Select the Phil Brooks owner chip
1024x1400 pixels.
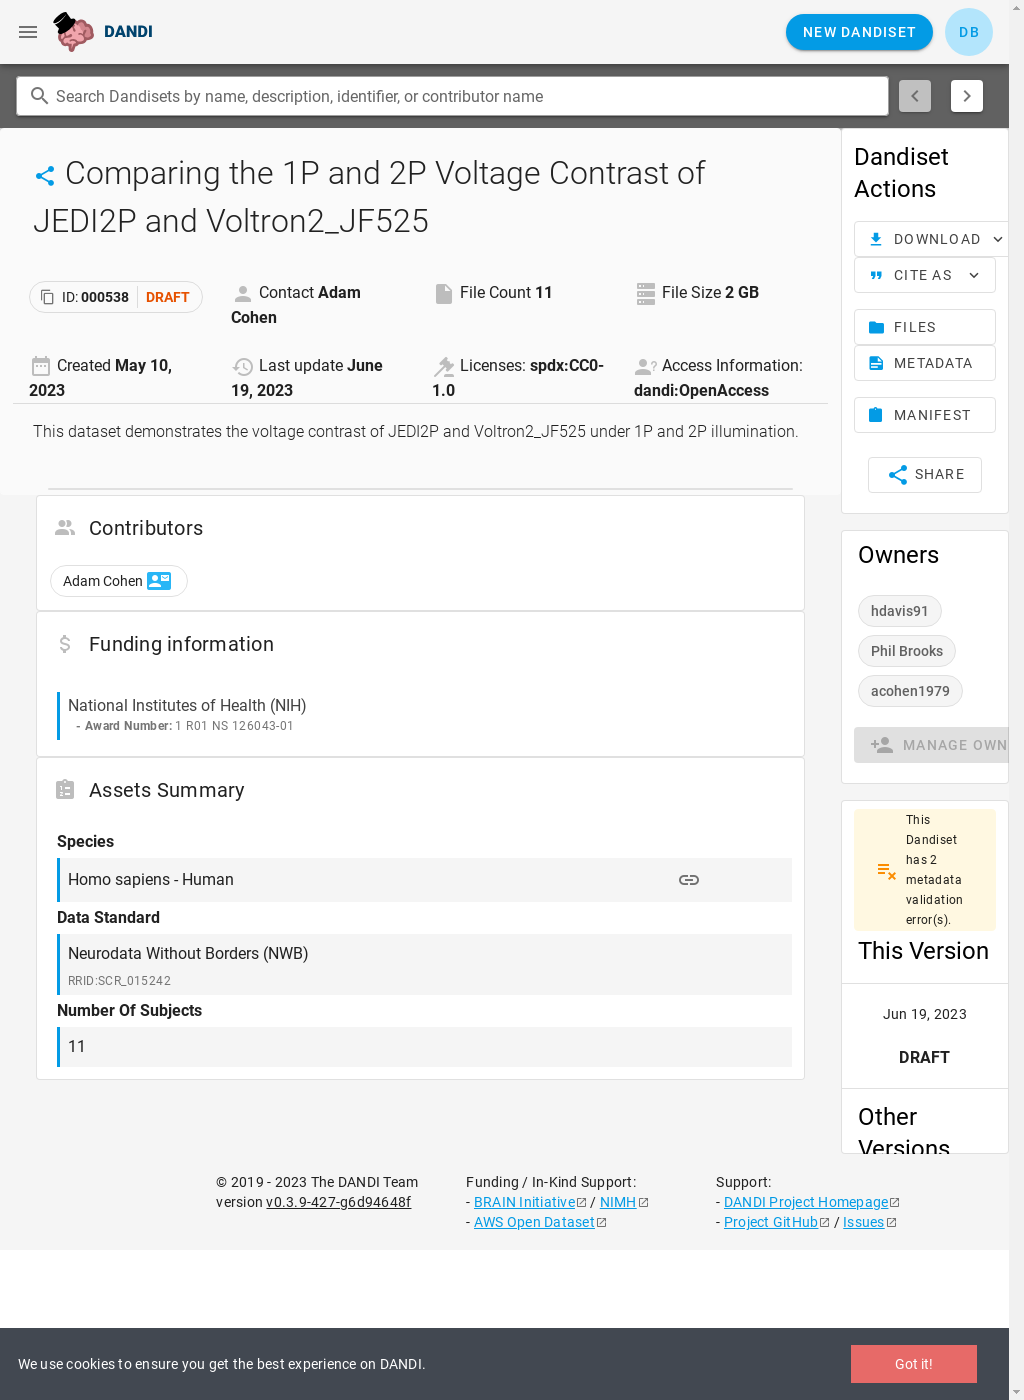pos(907,651)
